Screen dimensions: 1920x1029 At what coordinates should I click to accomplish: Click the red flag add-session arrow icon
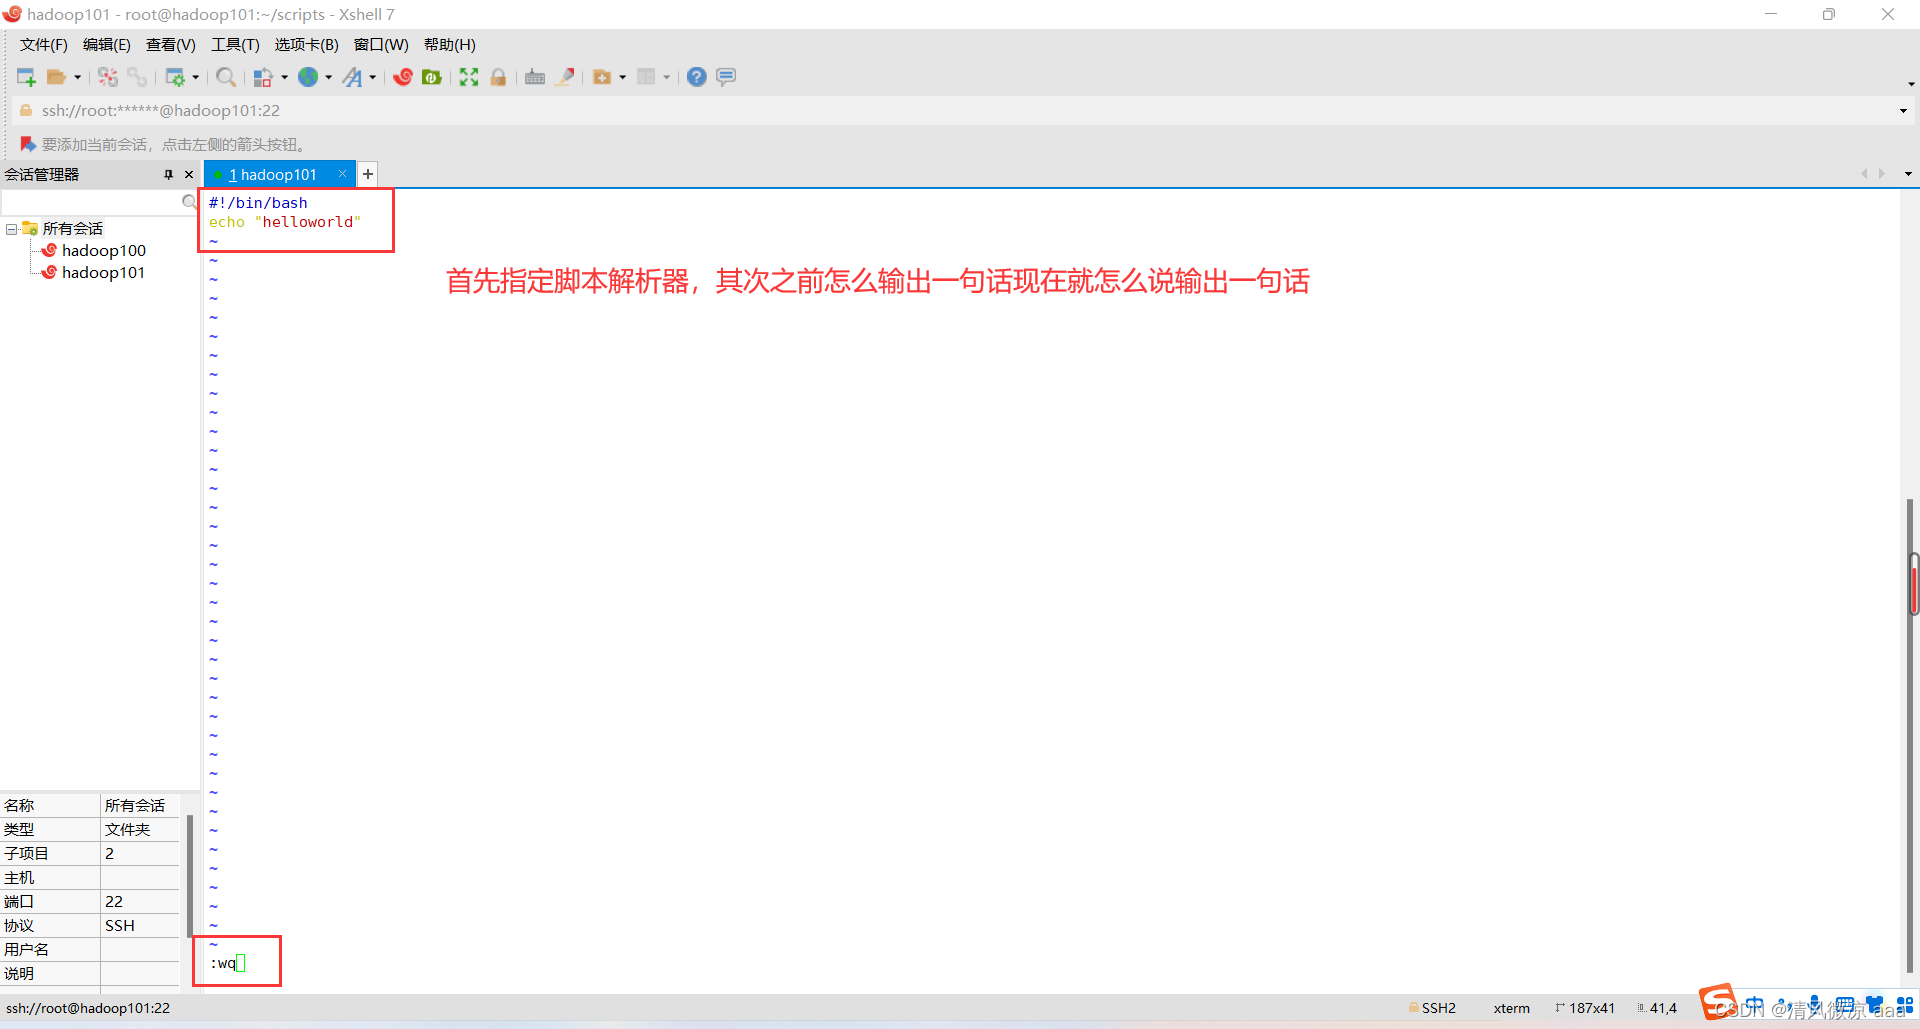tap(28, 144)
